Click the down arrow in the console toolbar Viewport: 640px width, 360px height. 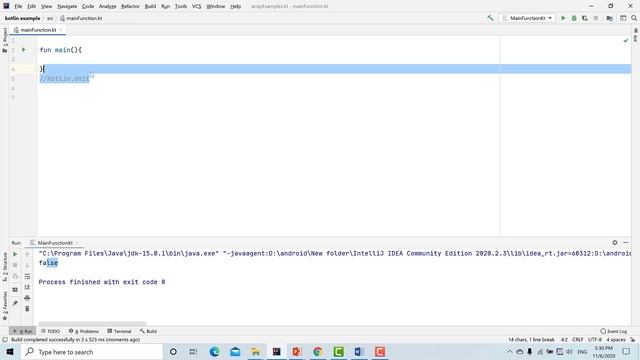[27, 265]
